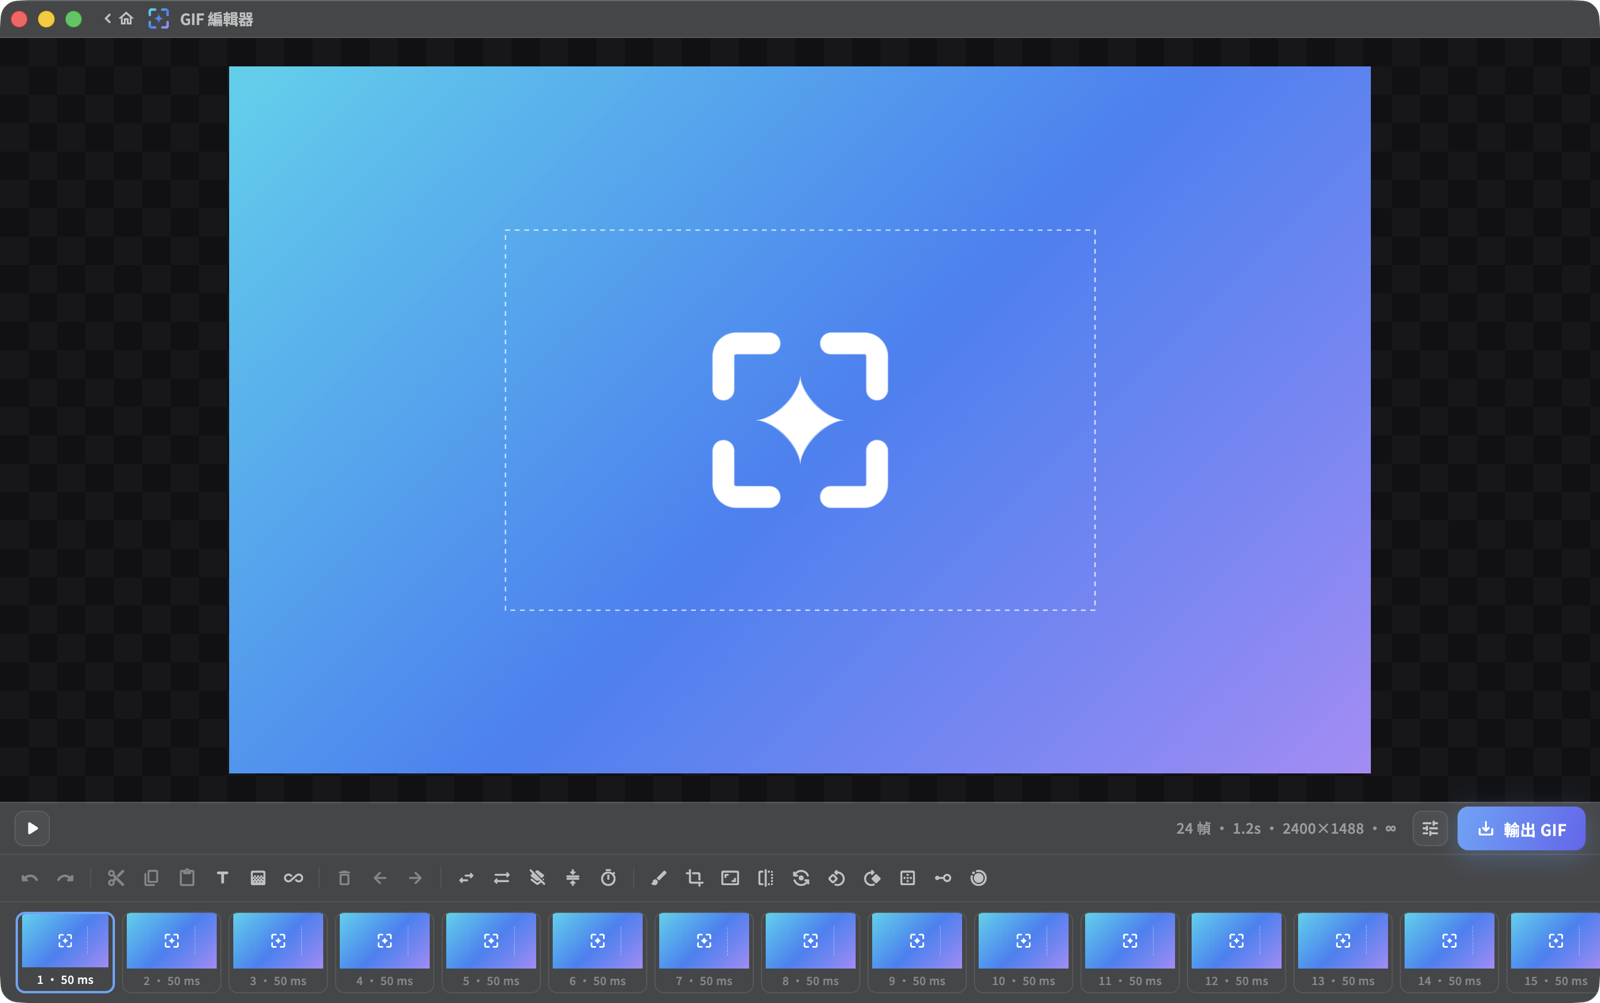Screen dimensions: 1600x1003
Task: Select frame 6 thumbnail
Action: [598, 951]
